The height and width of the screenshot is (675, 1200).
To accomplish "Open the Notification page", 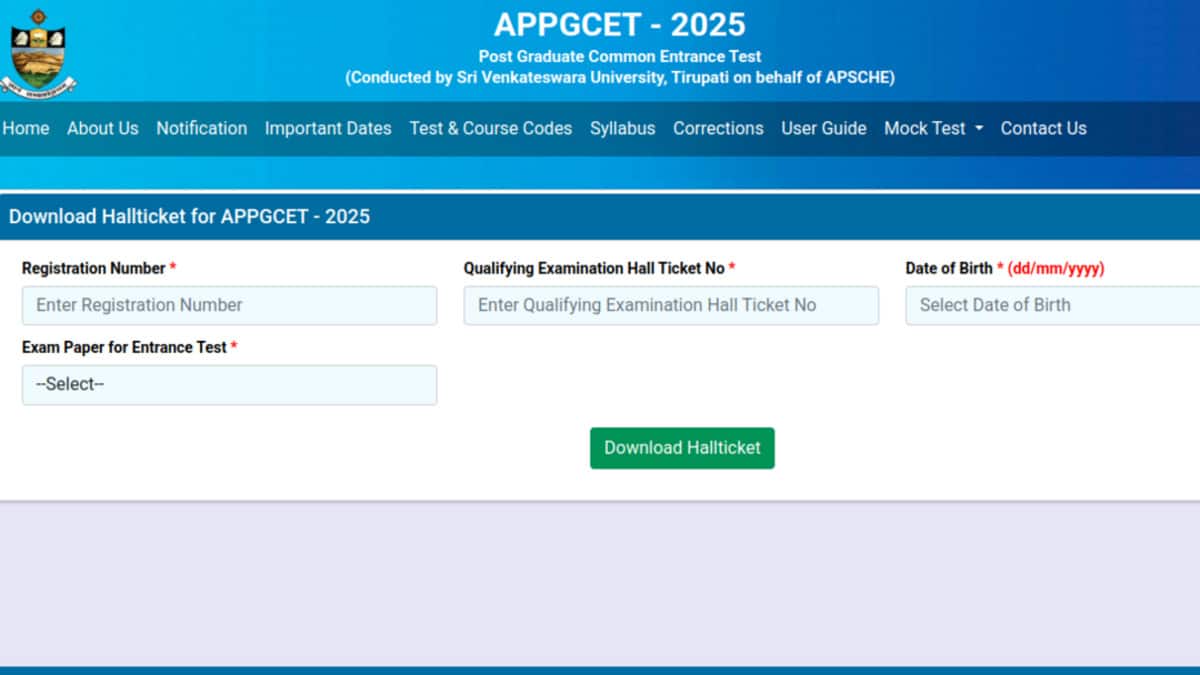I will click(x=202, y=128).
